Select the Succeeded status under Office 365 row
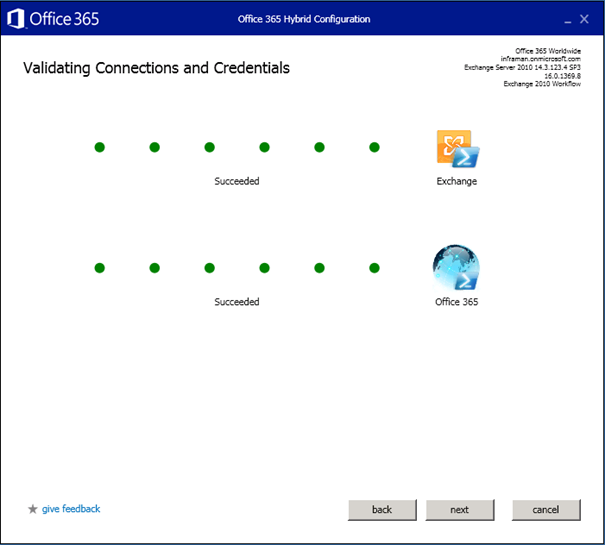 pos(237,302)
